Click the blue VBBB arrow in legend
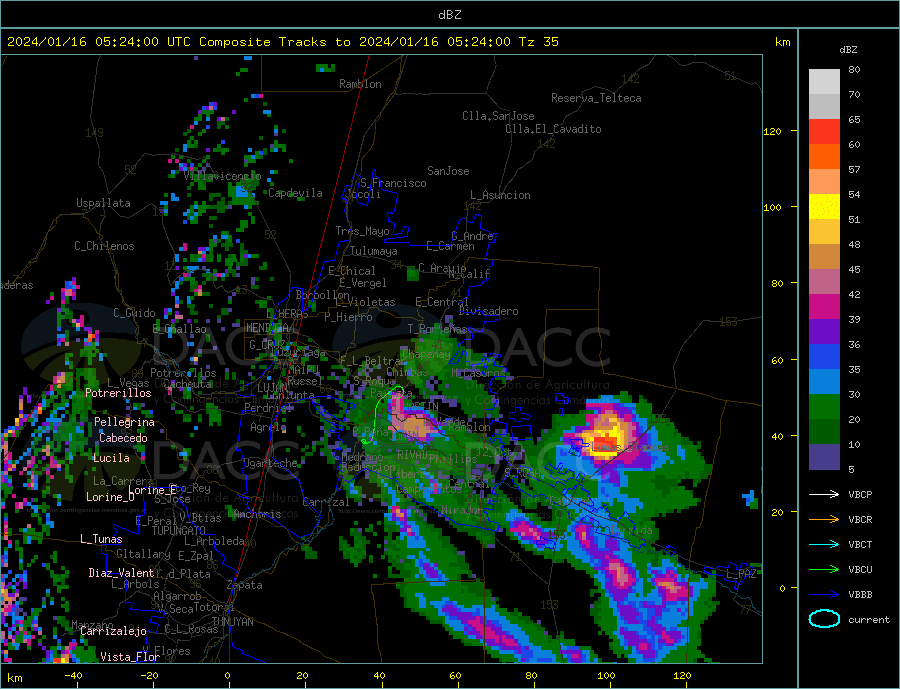 click(824, 594)
